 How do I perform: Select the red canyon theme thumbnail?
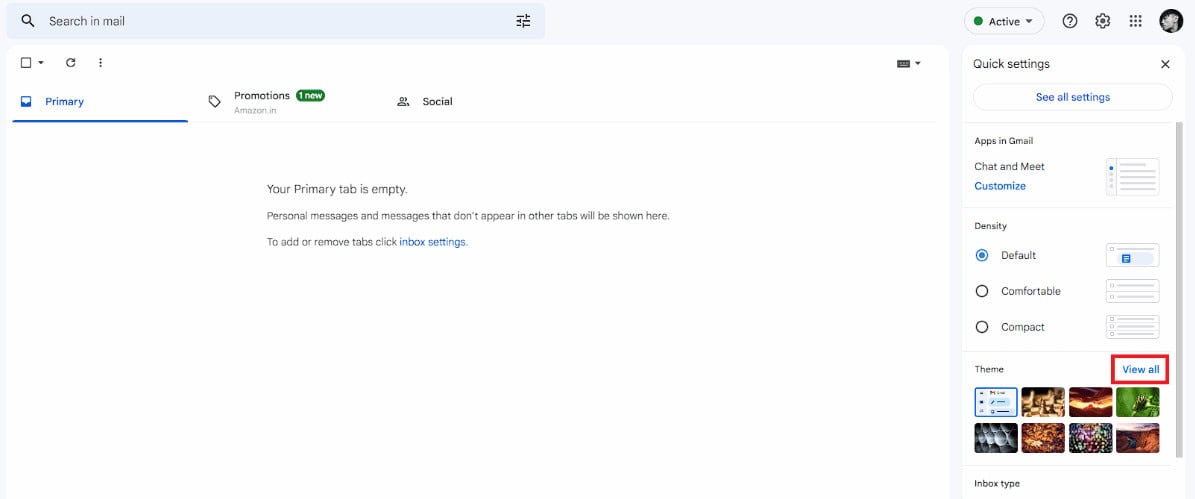pos(1091,402)
